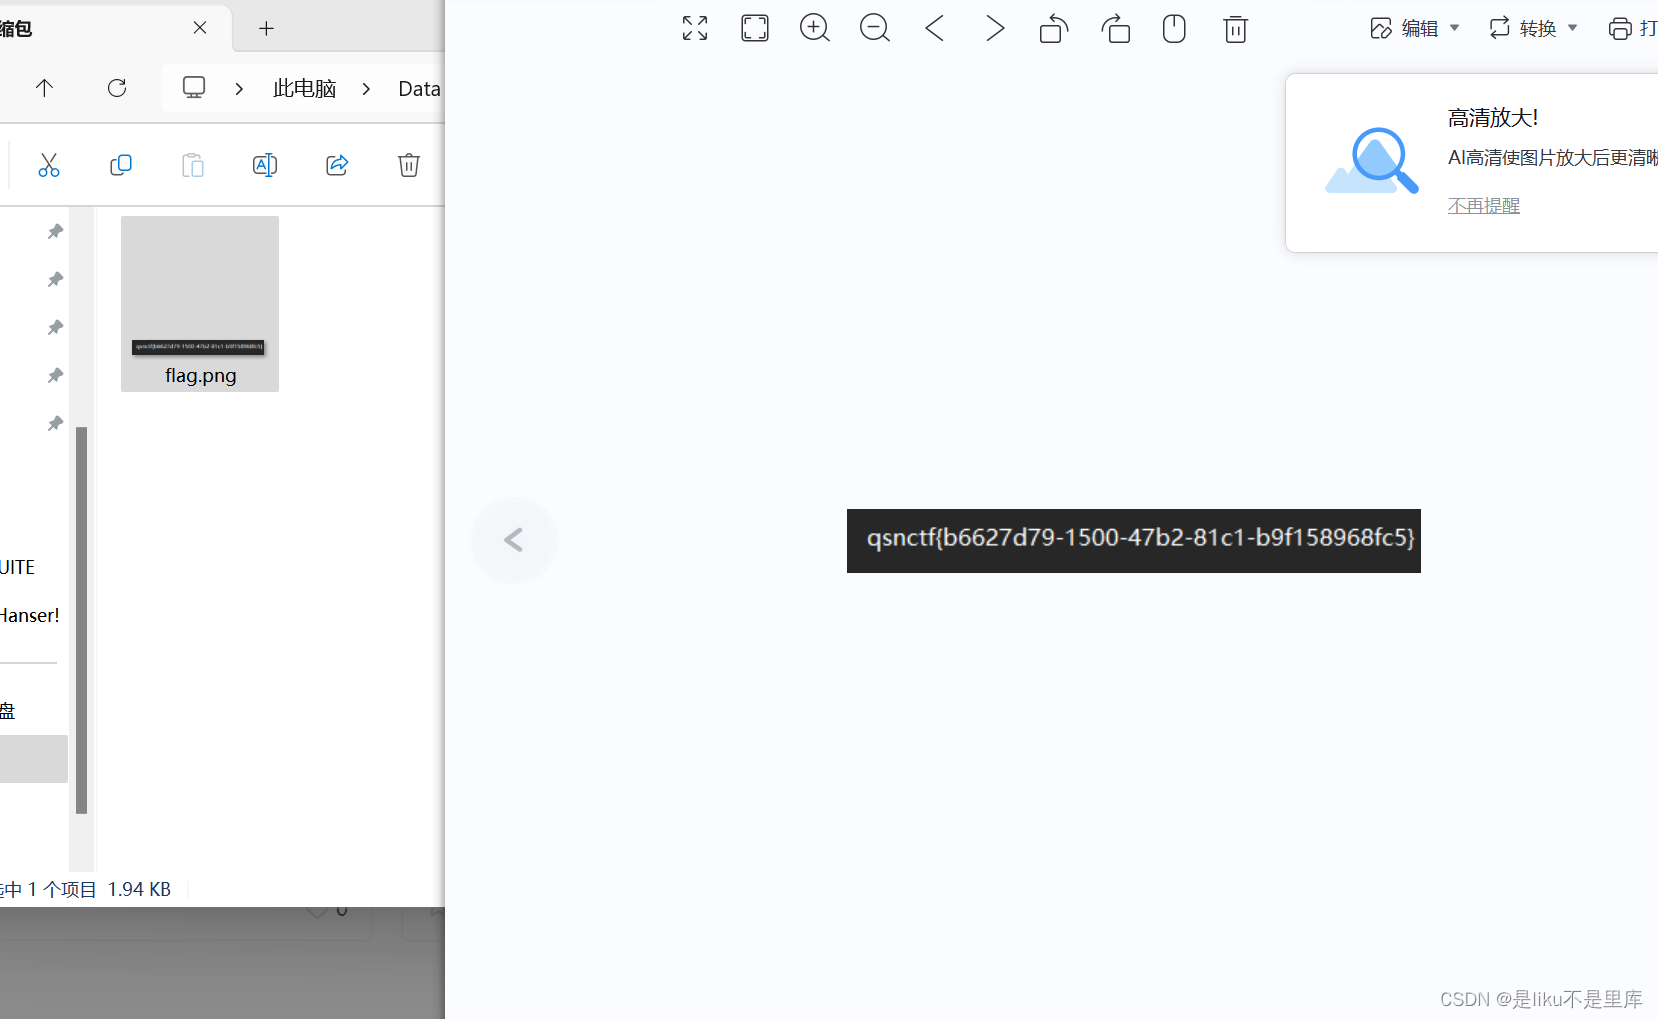Delete the image with the viewer trash icon
This screenshot has width=1658, height=1019.
click(1235, 29)
